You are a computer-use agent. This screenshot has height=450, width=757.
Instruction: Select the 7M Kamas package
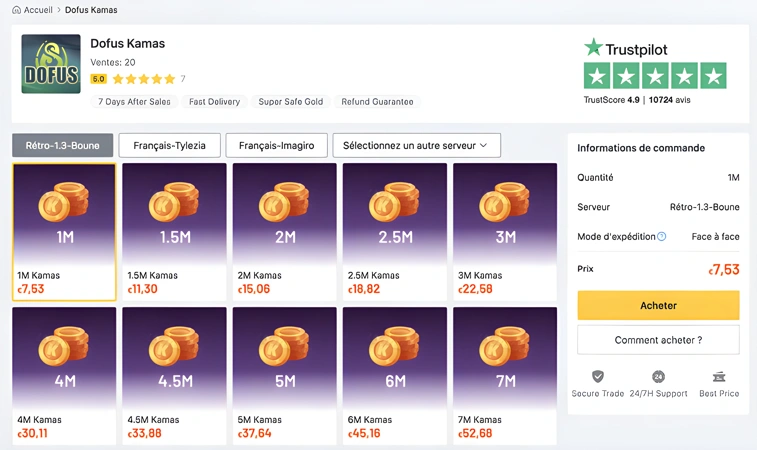click(504, 376)
